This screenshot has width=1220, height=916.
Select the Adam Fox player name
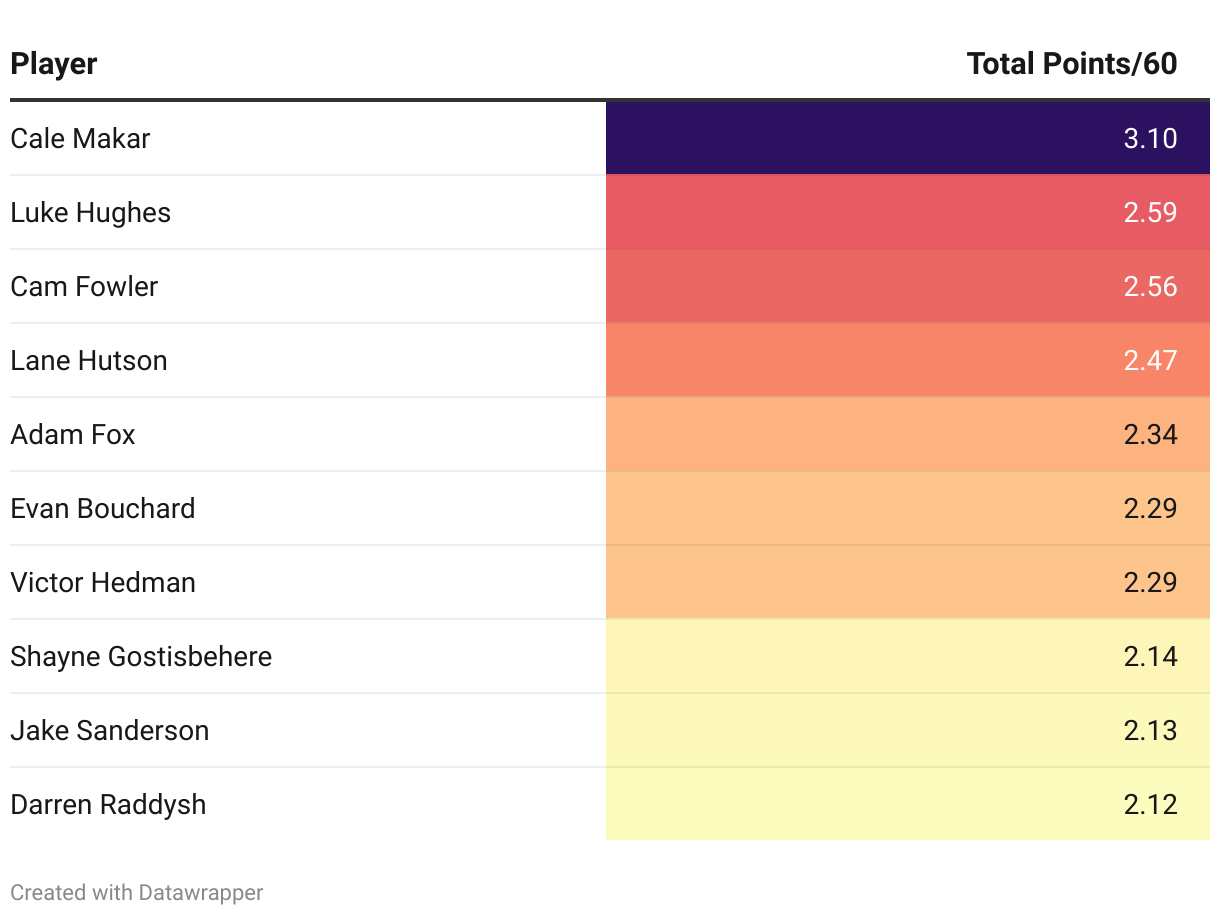pos(73,434)
